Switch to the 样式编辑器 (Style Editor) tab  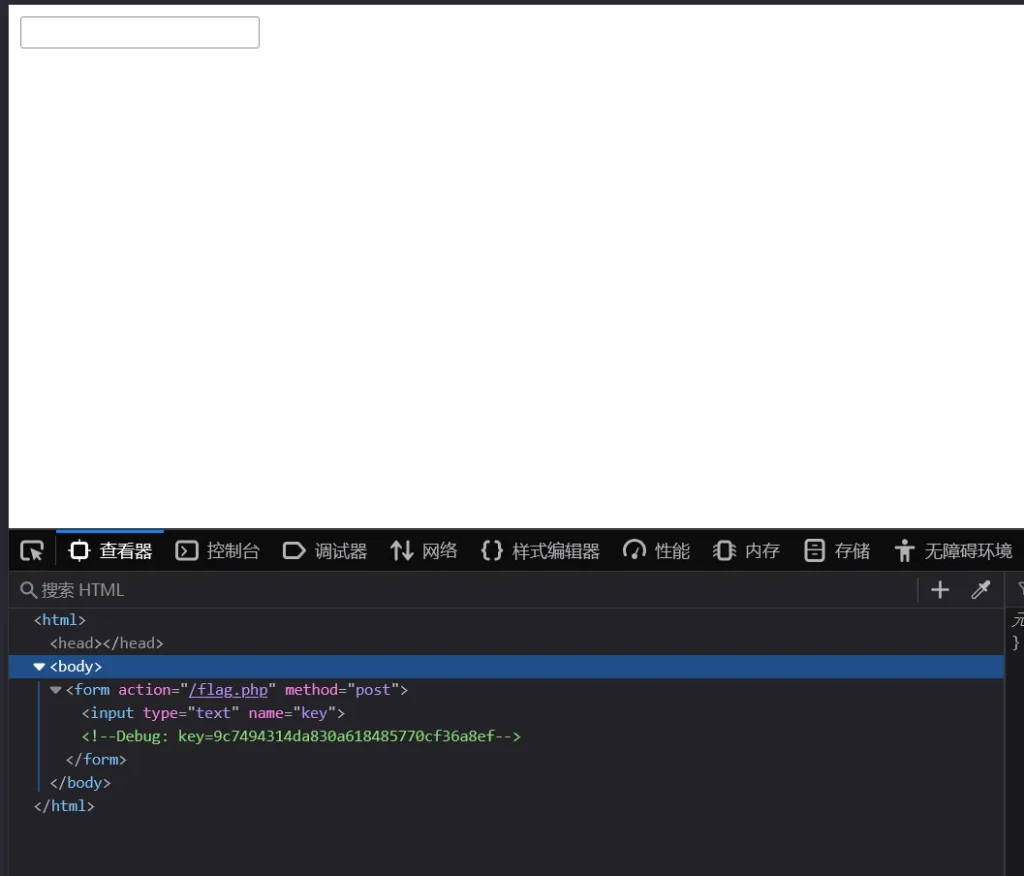point(540,551)
